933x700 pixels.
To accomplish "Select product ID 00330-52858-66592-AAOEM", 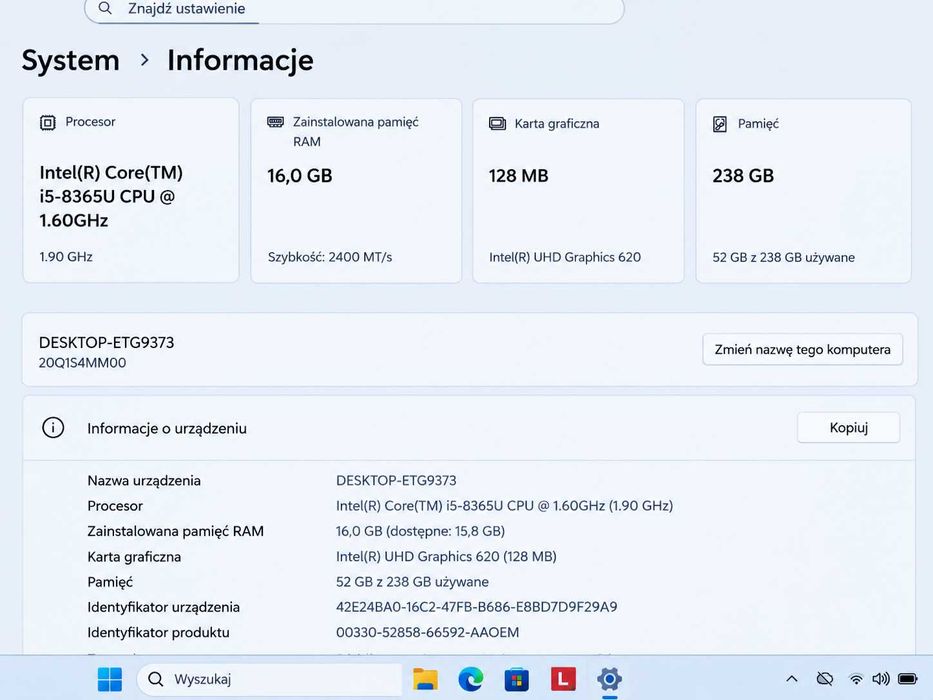I will tap(428, 632).
